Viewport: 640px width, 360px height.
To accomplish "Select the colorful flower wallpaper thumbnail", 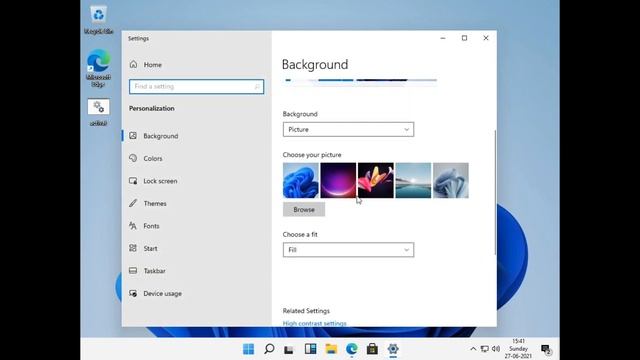I will 376,180.
